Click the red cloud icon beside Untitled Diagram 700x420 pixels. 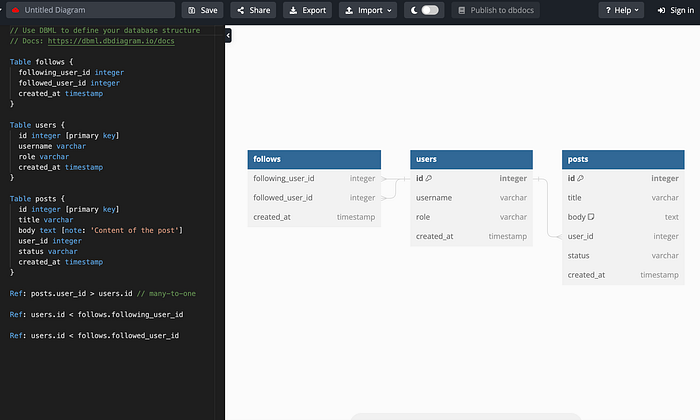pyautogui.click(x=15, y=10)
